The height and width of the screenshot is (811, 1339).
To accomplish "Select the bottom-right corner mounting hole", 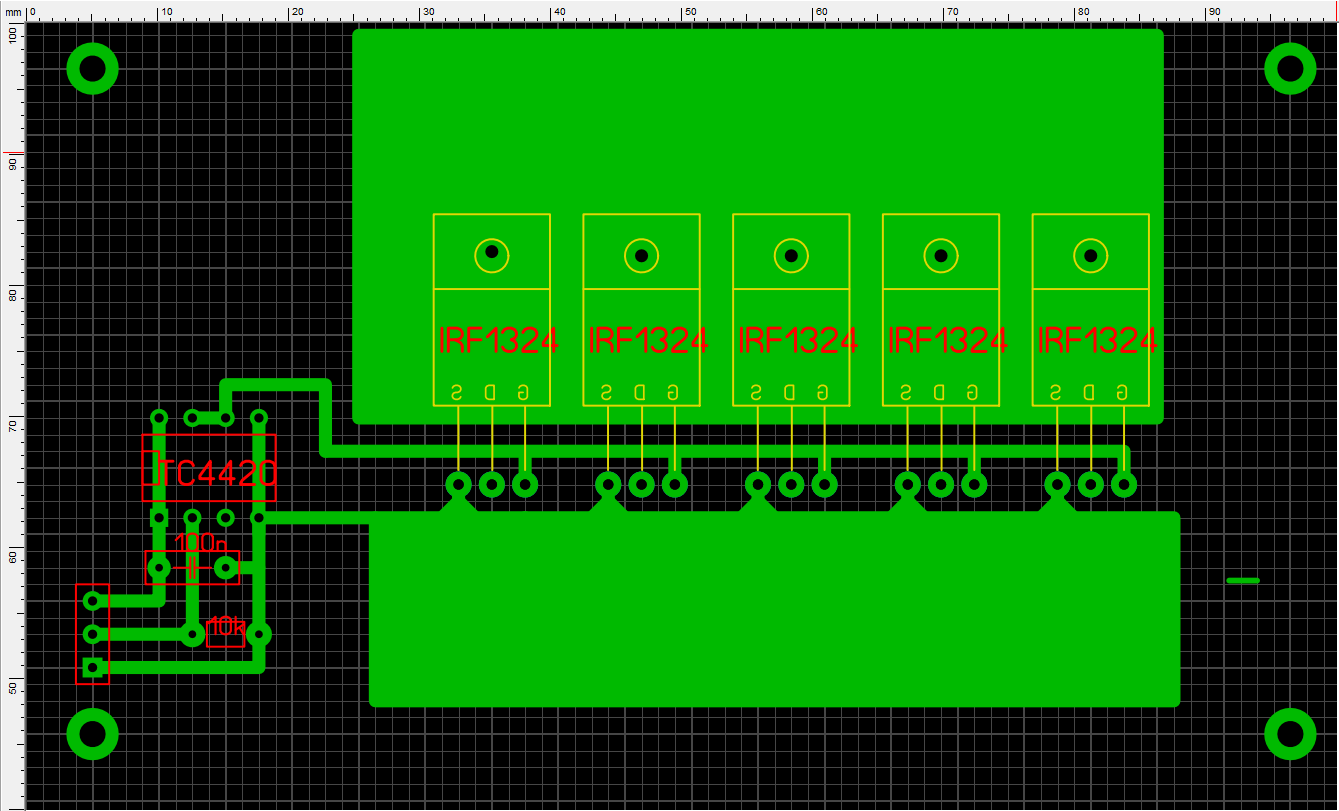I will [1290, 734].
